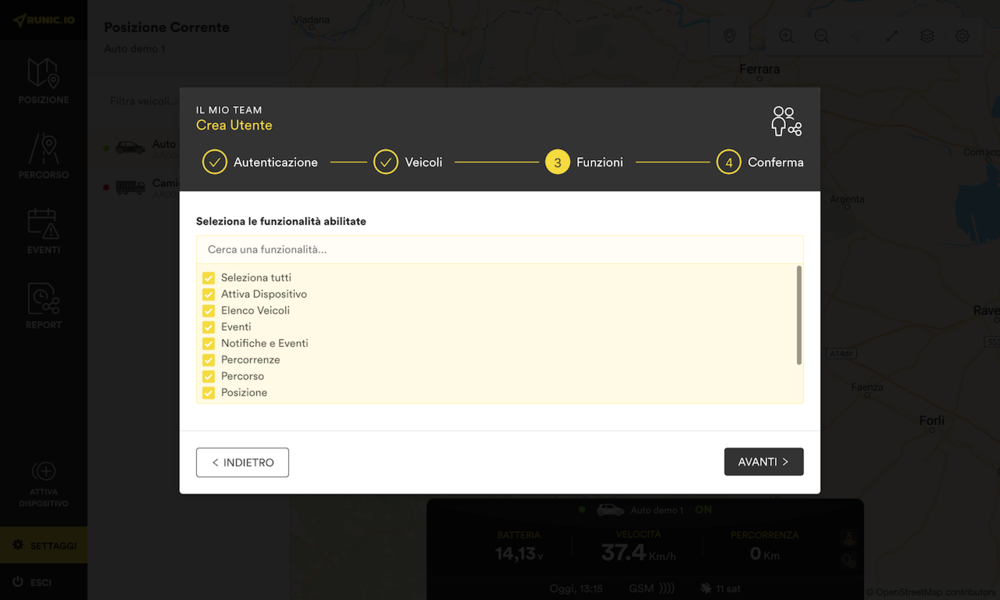
Task: Open the Report section in sidebar
Action: point(43,300)
